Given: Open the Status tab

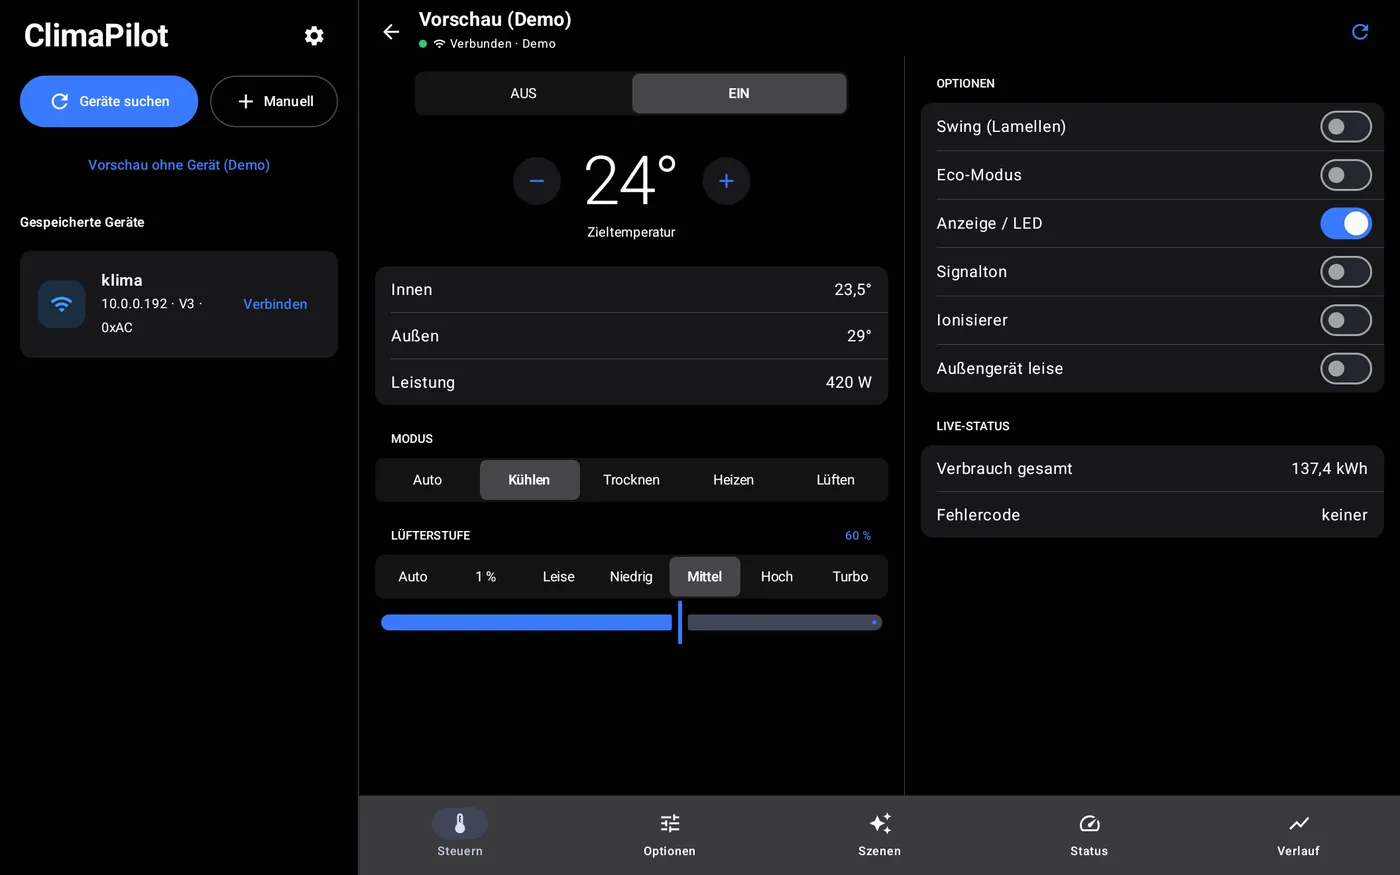Looking at the screenshot, I should click(x=1089, y=834).
